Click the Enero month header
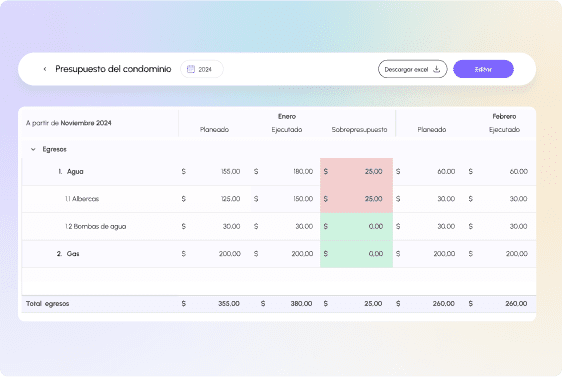 point(287,116)
